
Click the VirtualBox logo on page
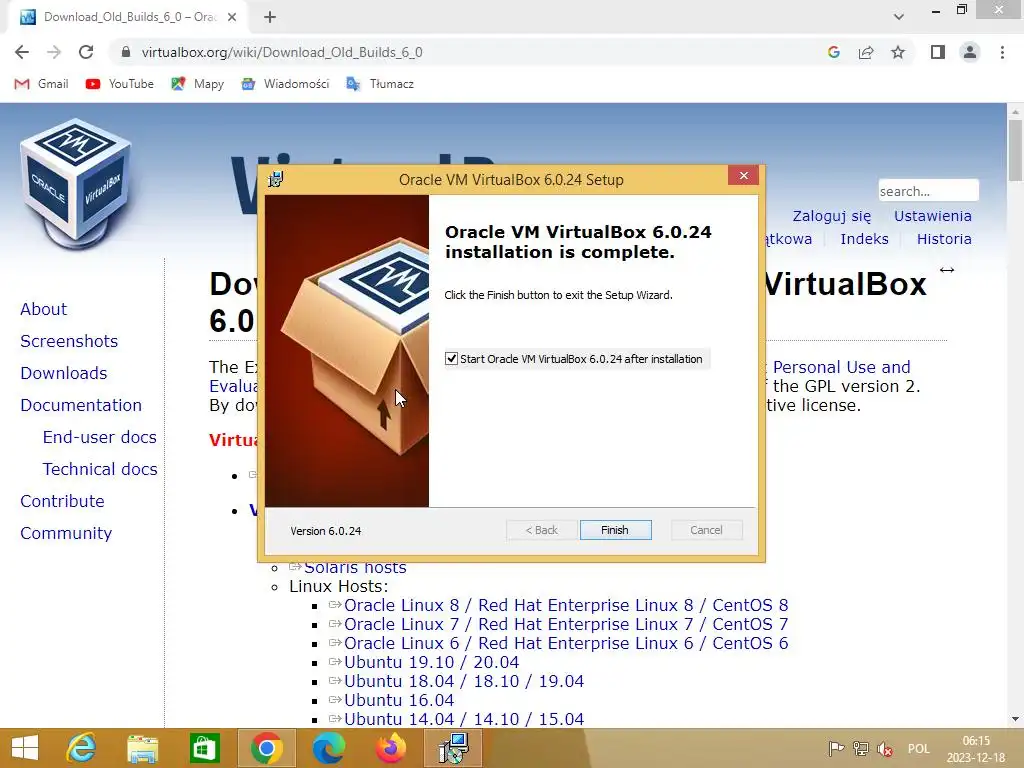[x=76, y=184]
